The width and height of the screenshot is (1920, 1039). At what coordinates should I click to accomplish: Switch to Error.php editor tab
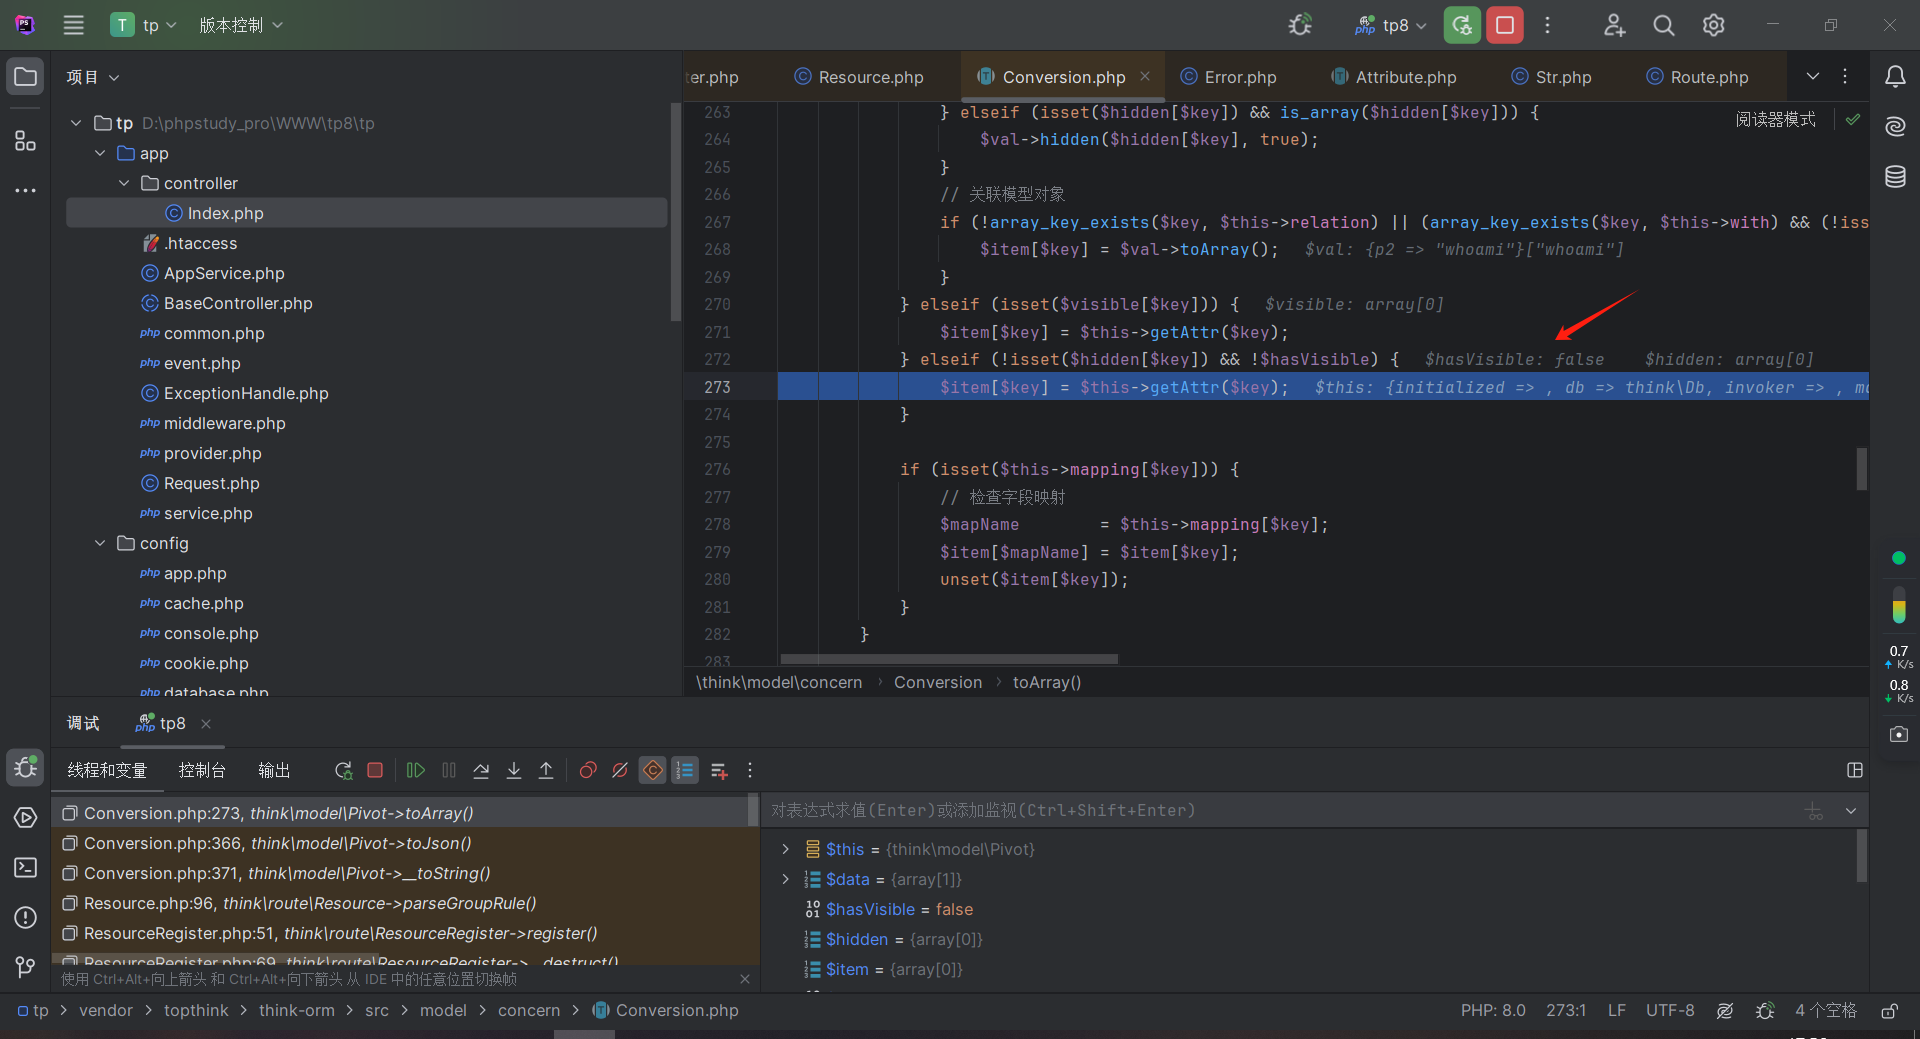(x=1239, y=77)
